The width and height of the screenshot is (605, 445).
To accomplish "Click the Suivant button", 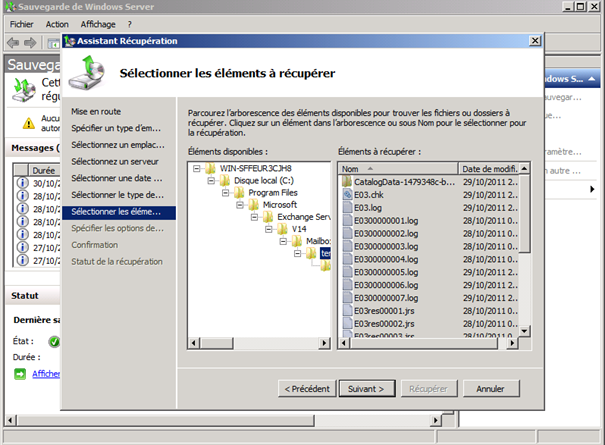I will pyautogui.click(x=367, y=389).
